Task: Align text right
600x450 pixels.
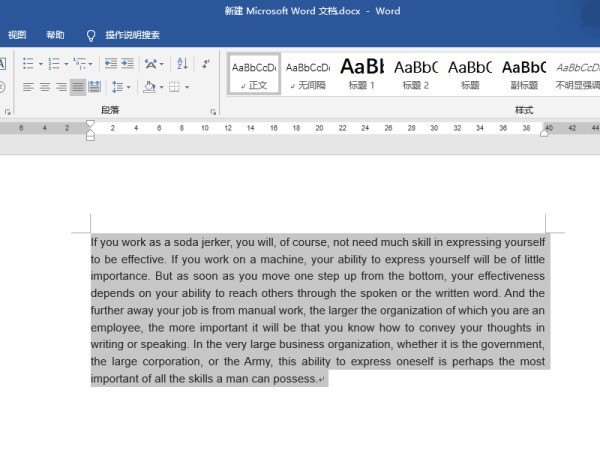Action: pos(61,87)
